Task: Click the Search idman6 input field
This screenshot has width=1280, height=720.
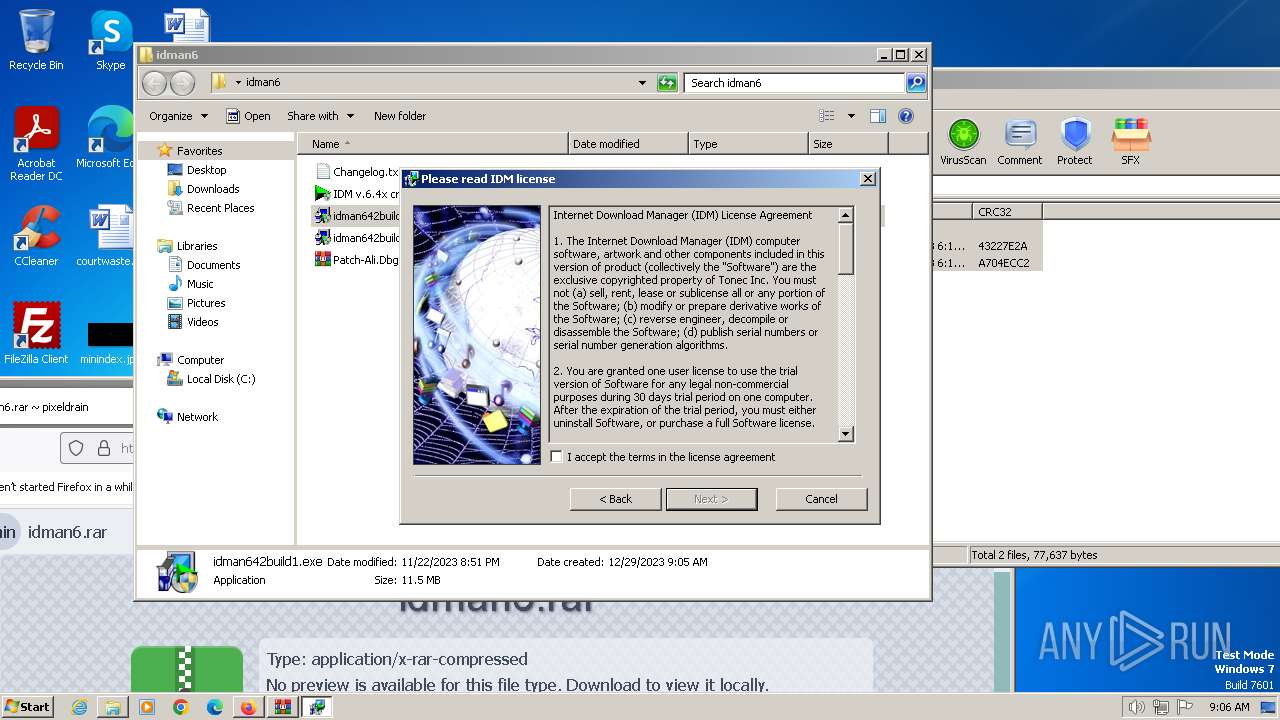Action: point(795,83)
